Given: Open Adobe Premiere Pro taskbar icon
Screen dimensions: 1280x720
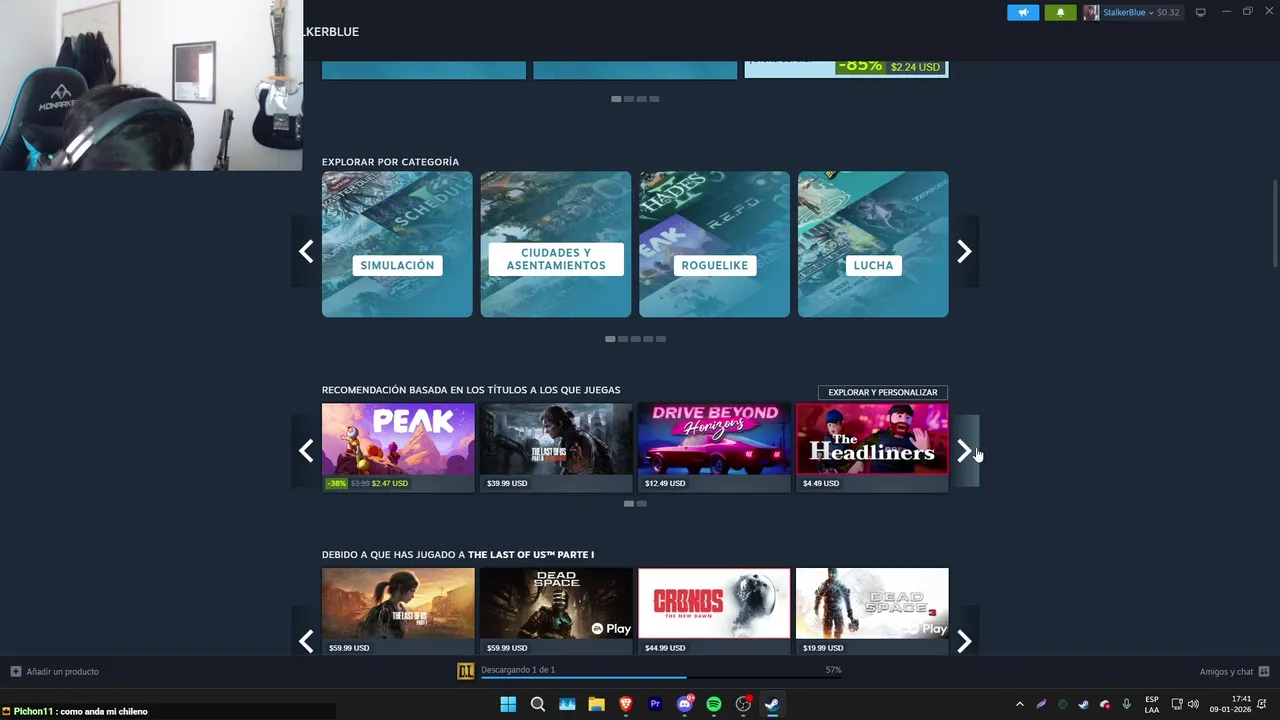Looking at the screenshot, I should [655, 704].
